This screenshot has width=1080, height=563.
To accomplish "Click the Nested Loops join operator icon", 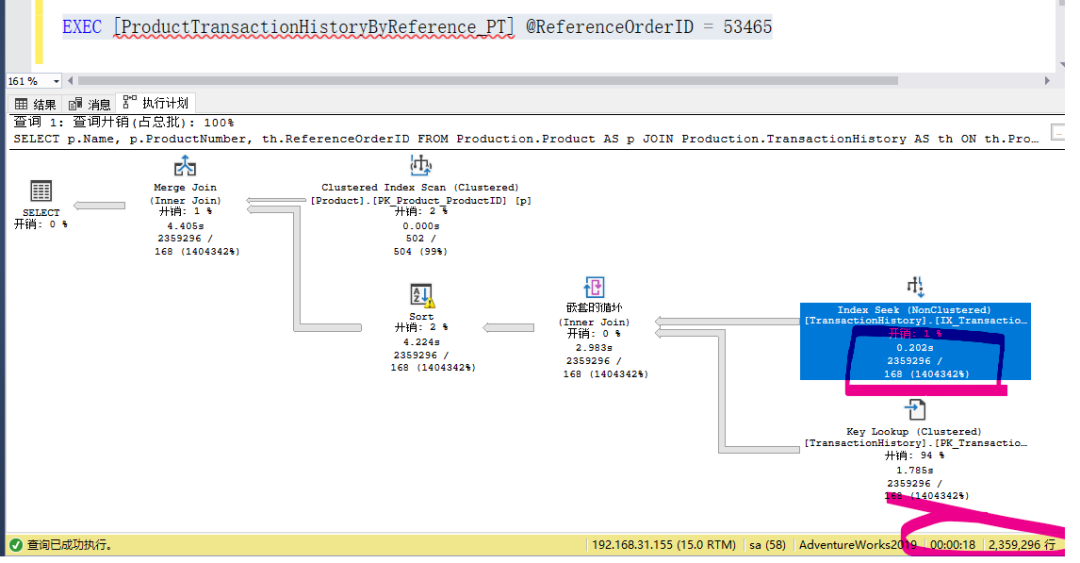I will click(594, 287).
